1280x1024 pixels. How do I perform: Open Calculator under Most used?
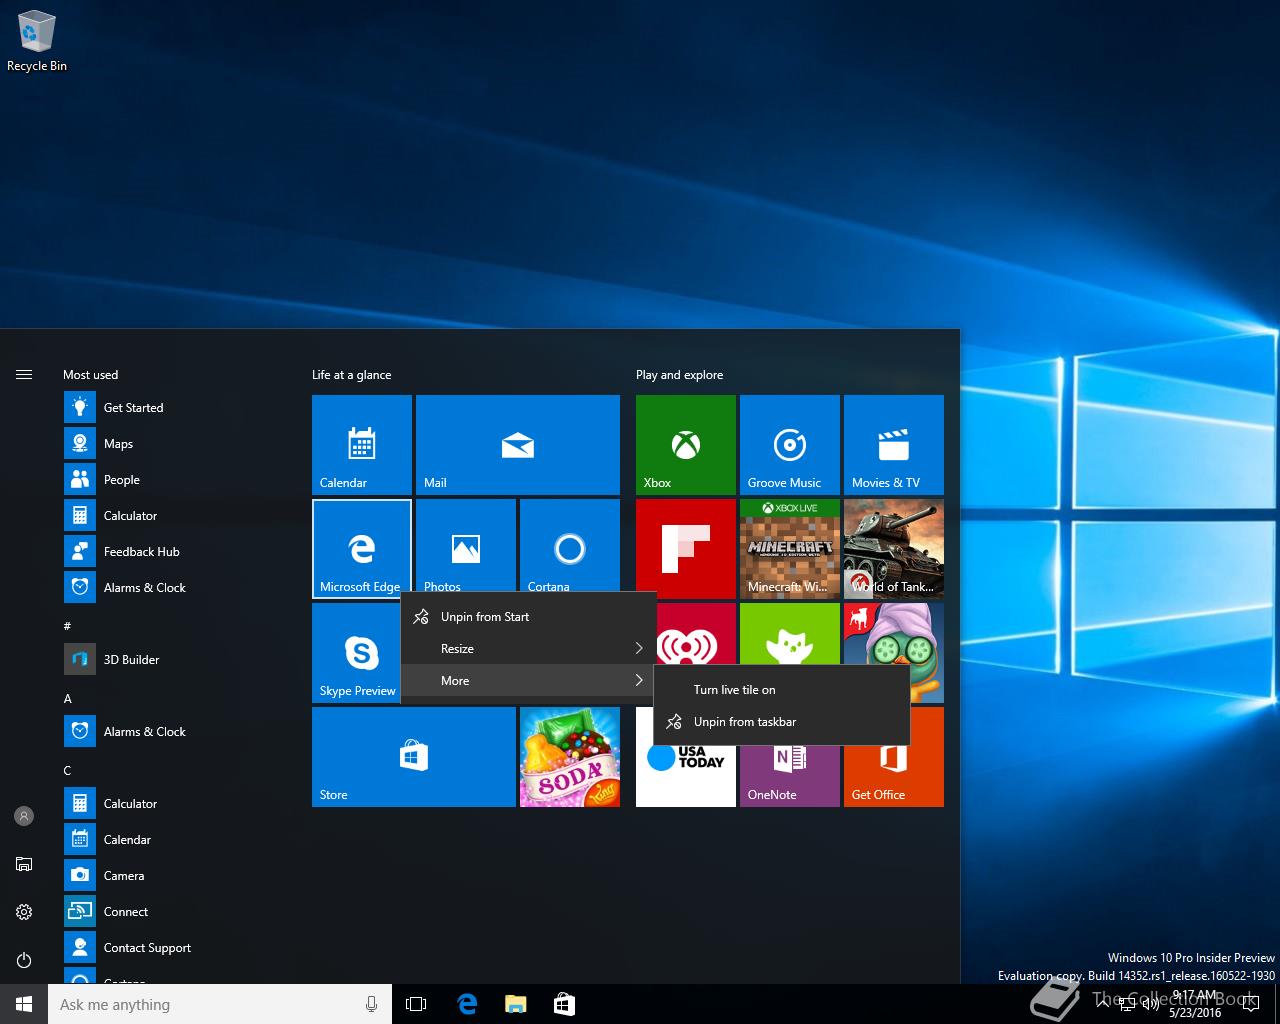pos(176,516)
